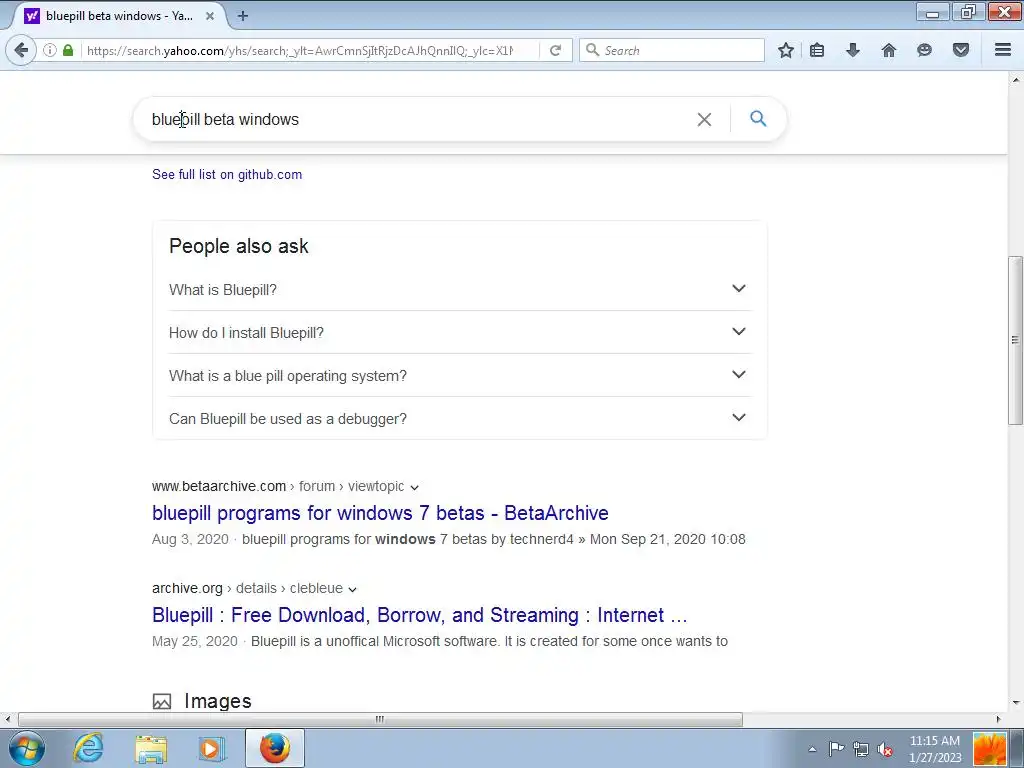The height and width of the screenshot is (768, 1024).
Task: Open Firefox hamburger menu
Action: point(1002,50)
